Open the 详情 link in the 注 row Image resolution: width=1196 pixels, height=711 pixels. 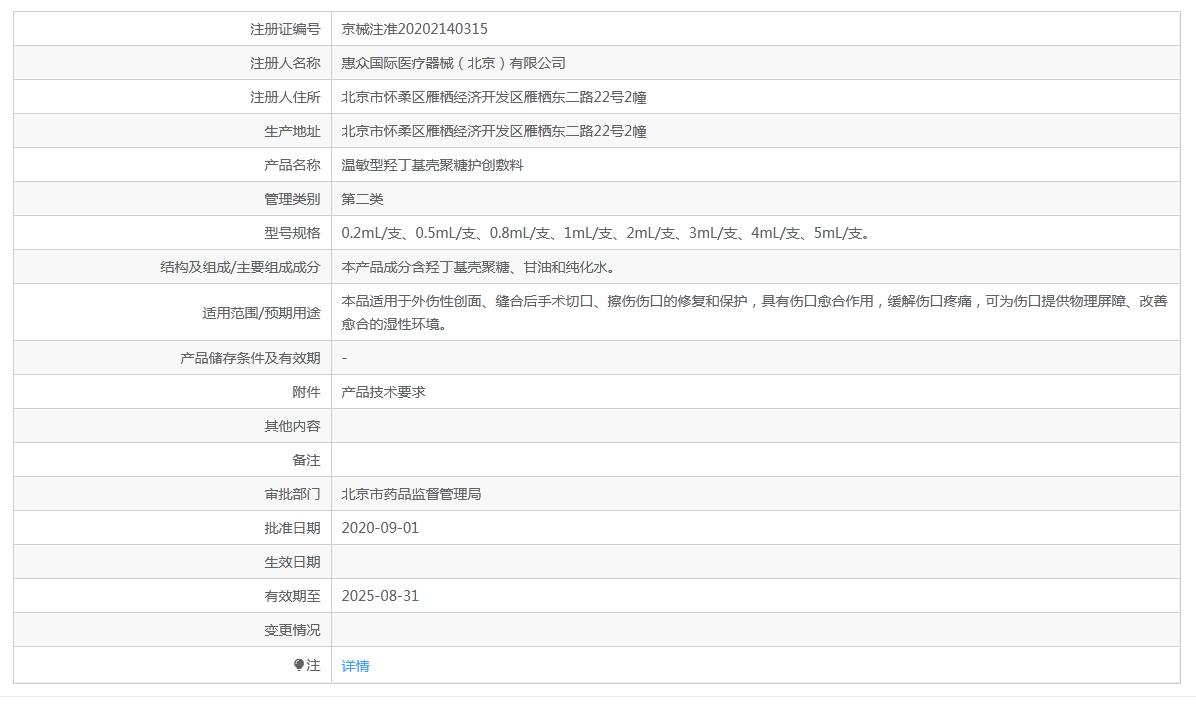coord(355,666)
